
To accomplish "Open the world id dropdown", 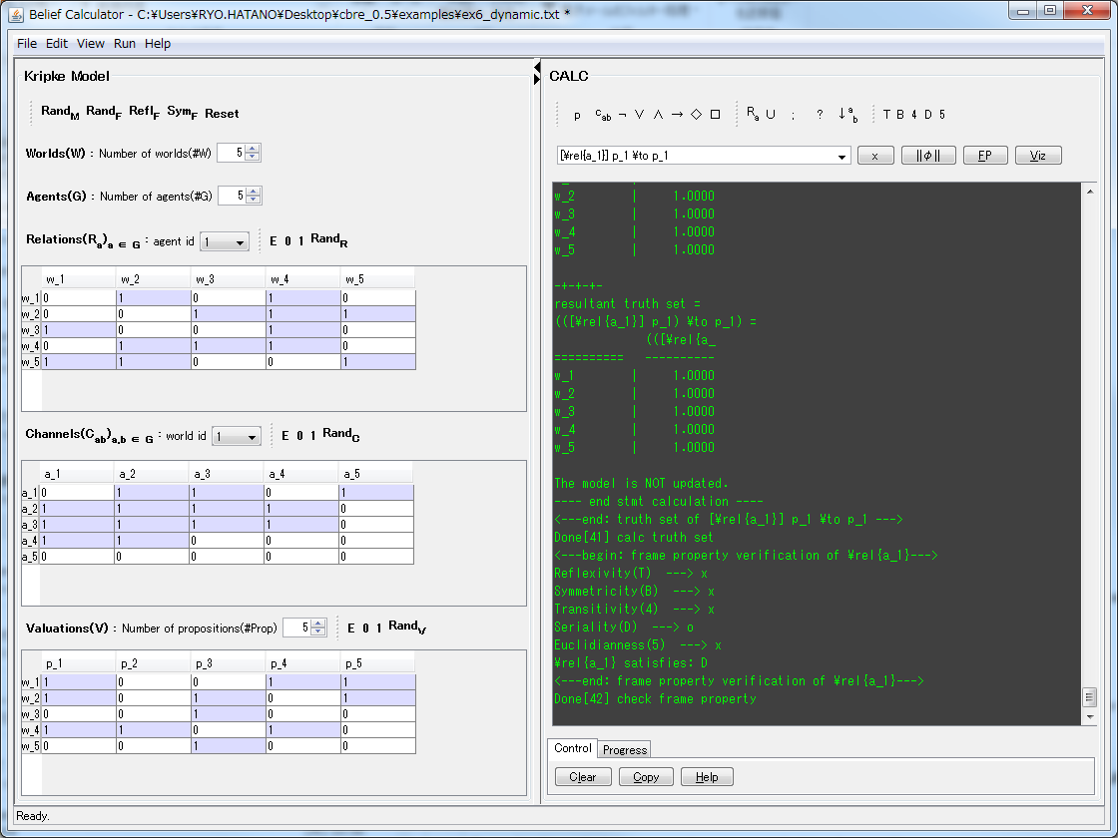I will pyautogui.click(x=237, y=436).
